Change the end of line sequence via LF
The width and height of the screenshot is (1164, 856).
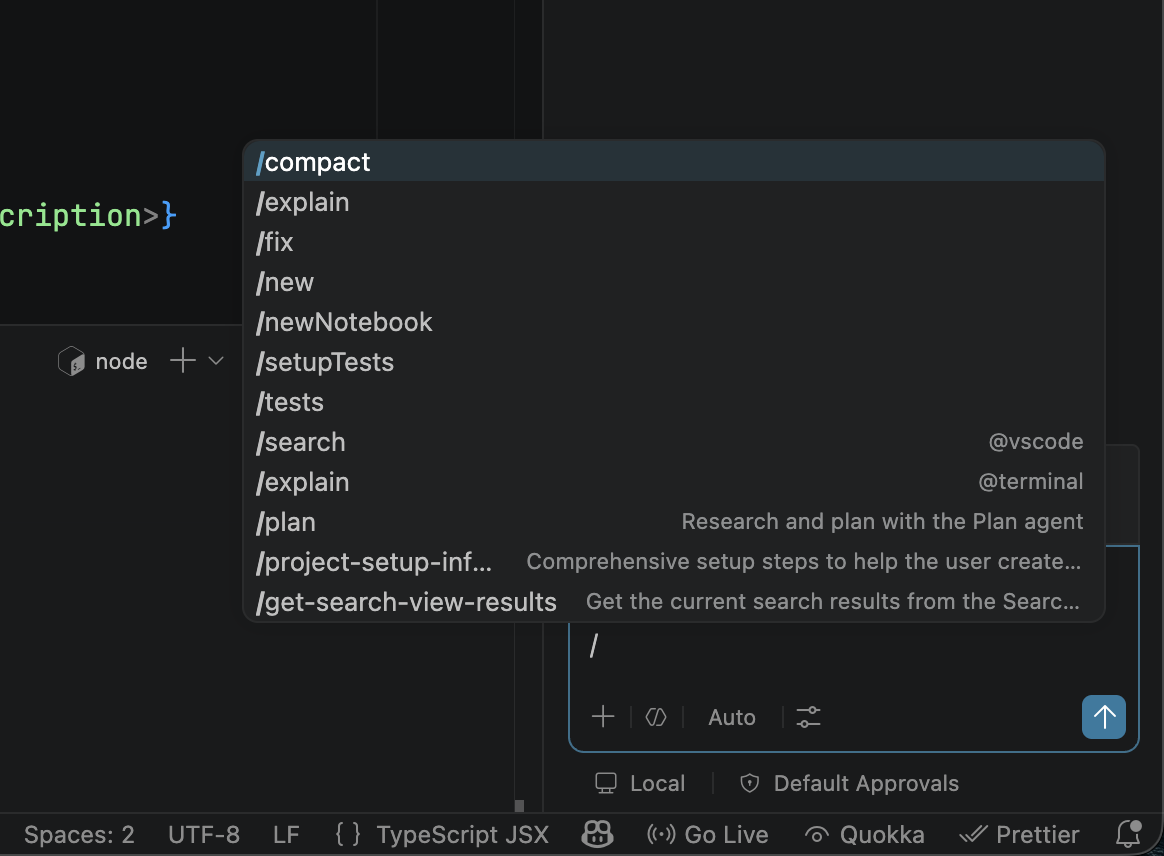click(287, 834)
